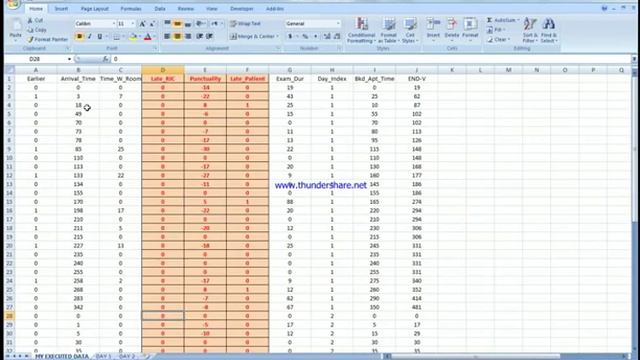This screenshot has width=640, height=360.
Task: Click Increase Indent
Action: [x=209, y=37]
